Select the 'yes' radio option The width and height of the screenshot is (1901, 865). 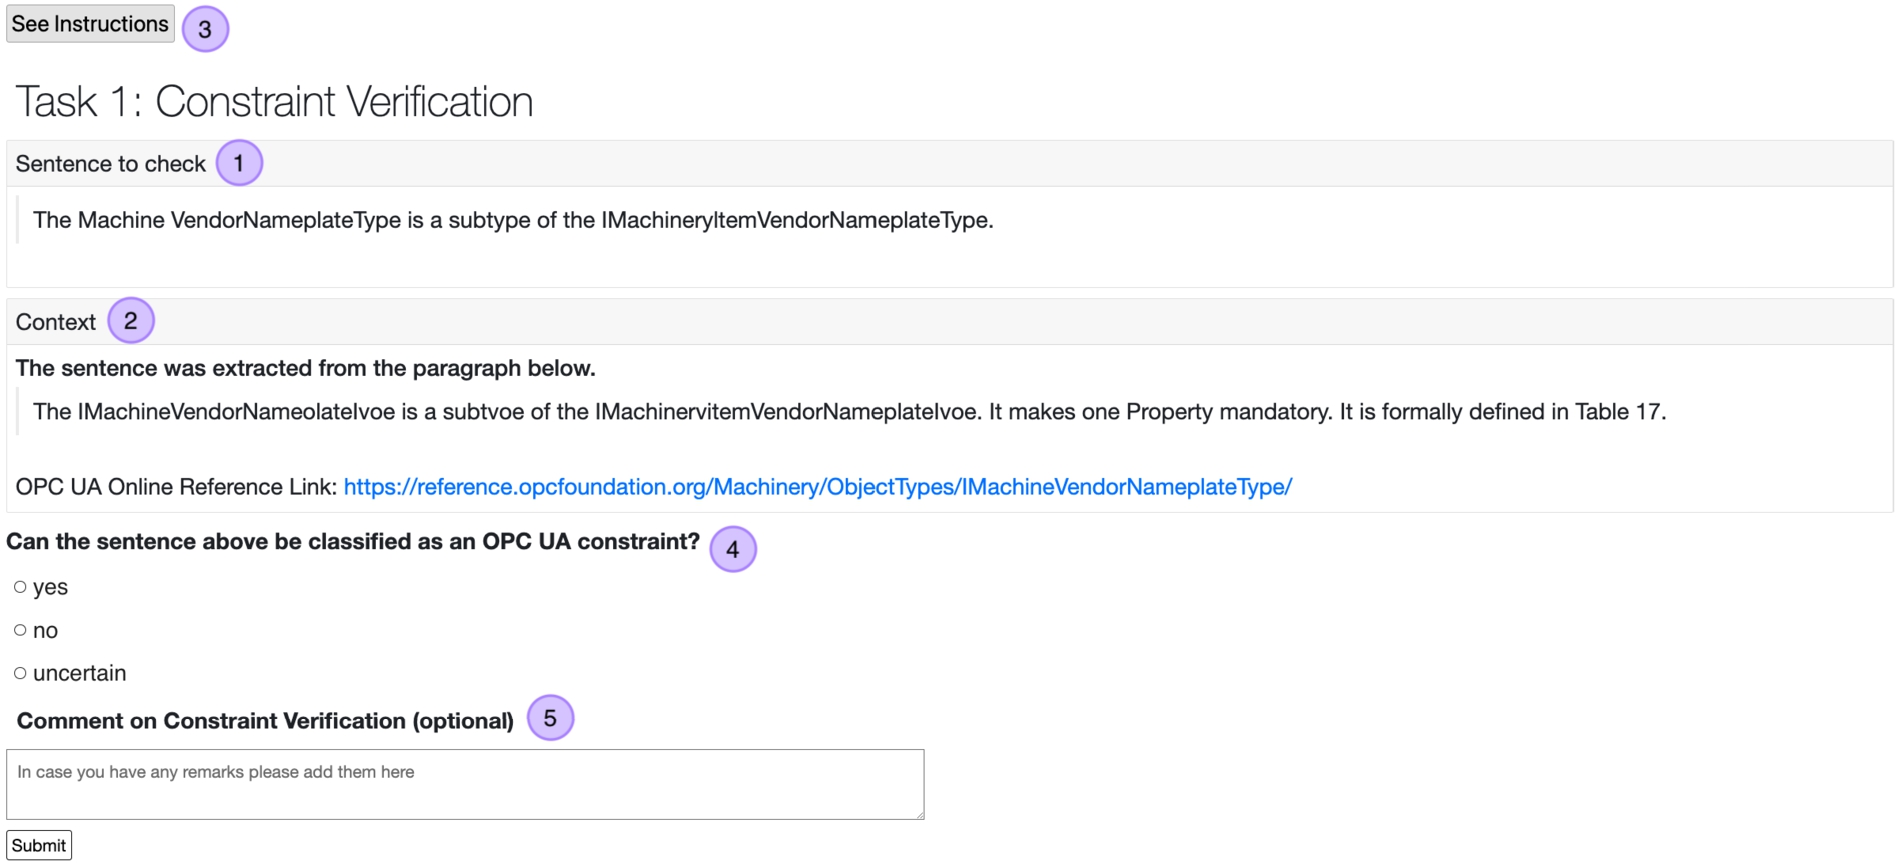point(20,587)
